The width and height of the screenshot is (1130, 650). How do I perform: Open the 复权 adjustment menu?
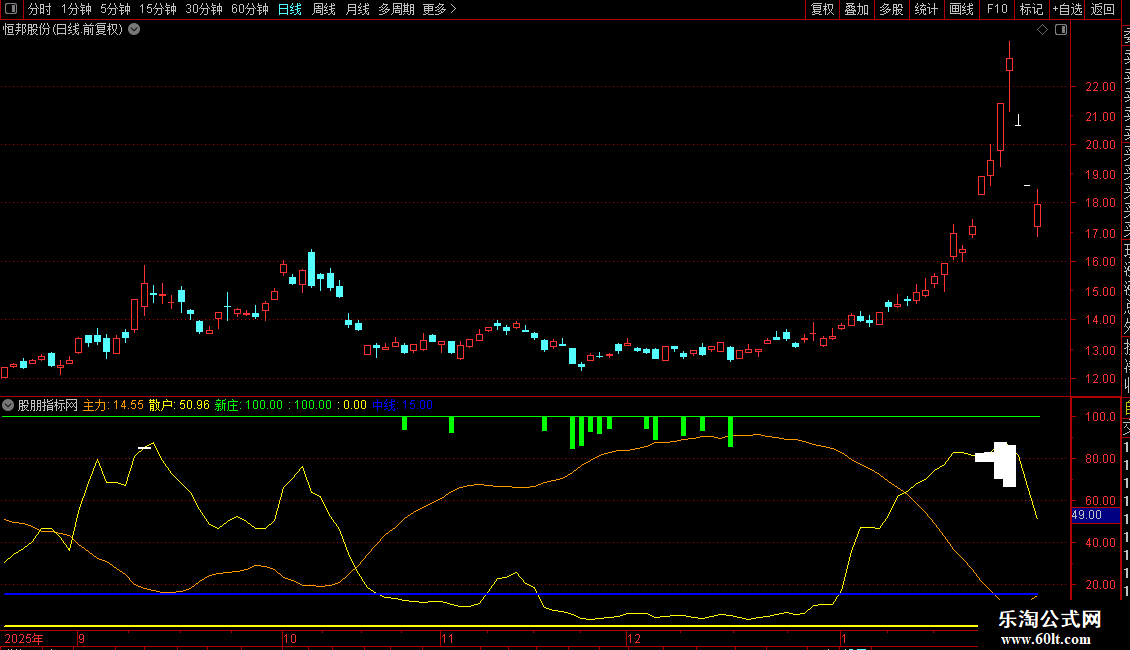coord(822,9)
